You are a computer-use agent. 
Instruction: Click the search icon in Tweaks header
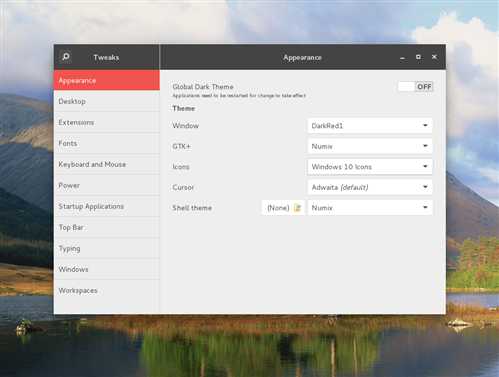(66, 57)
